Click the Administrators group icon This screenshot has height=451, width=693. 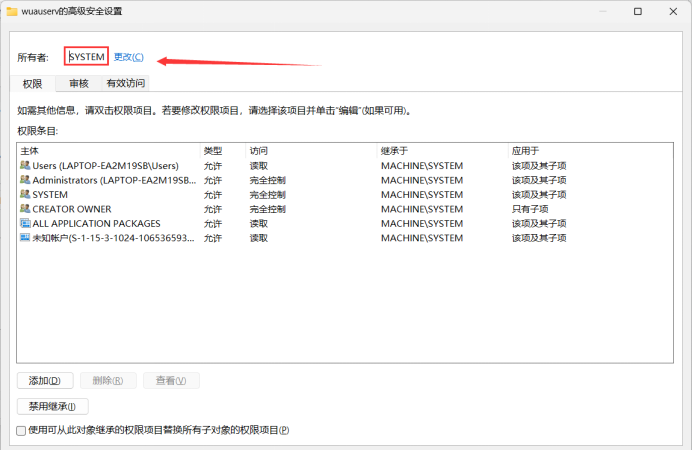point(25,180)
